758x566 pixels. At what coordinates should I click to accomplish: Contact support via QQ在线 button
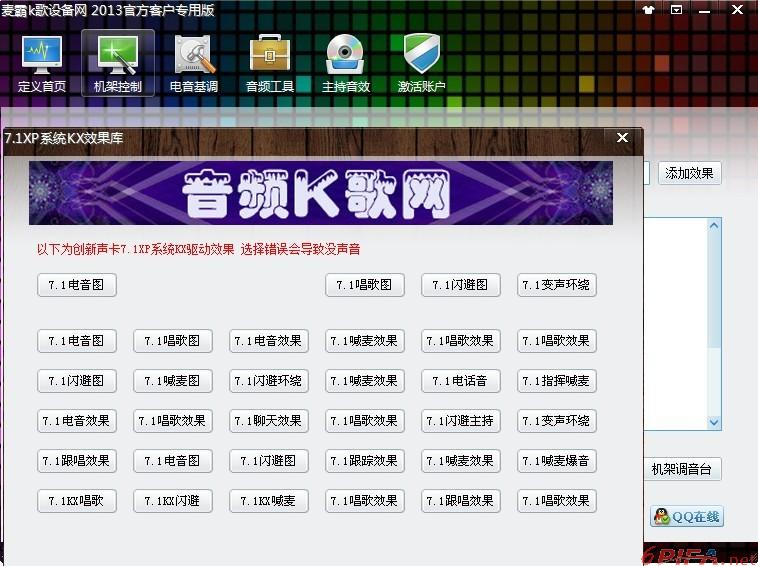tap(687, 517)
